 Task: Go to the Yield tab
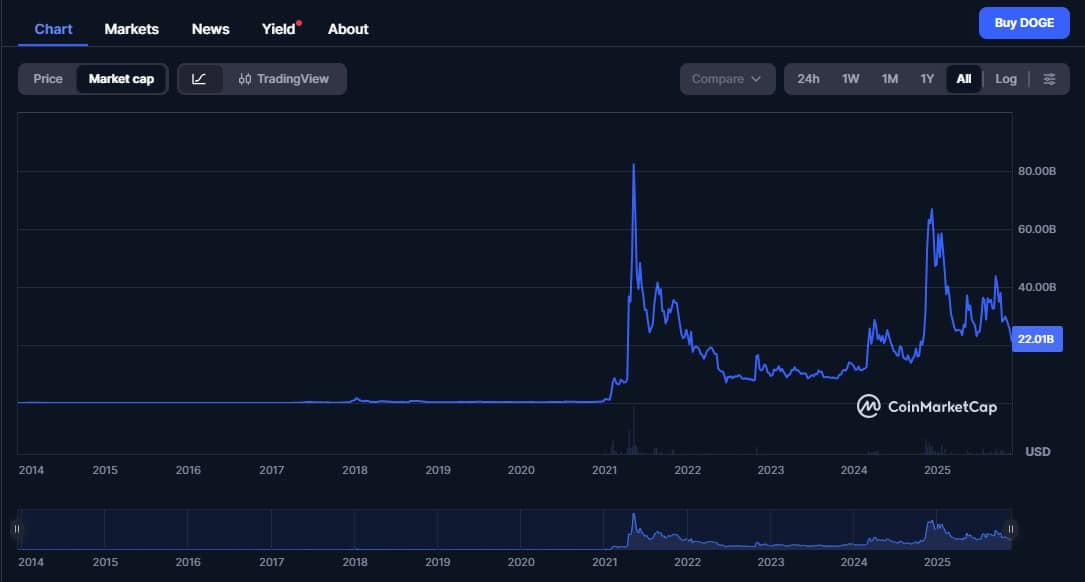[x=278, y=29]
